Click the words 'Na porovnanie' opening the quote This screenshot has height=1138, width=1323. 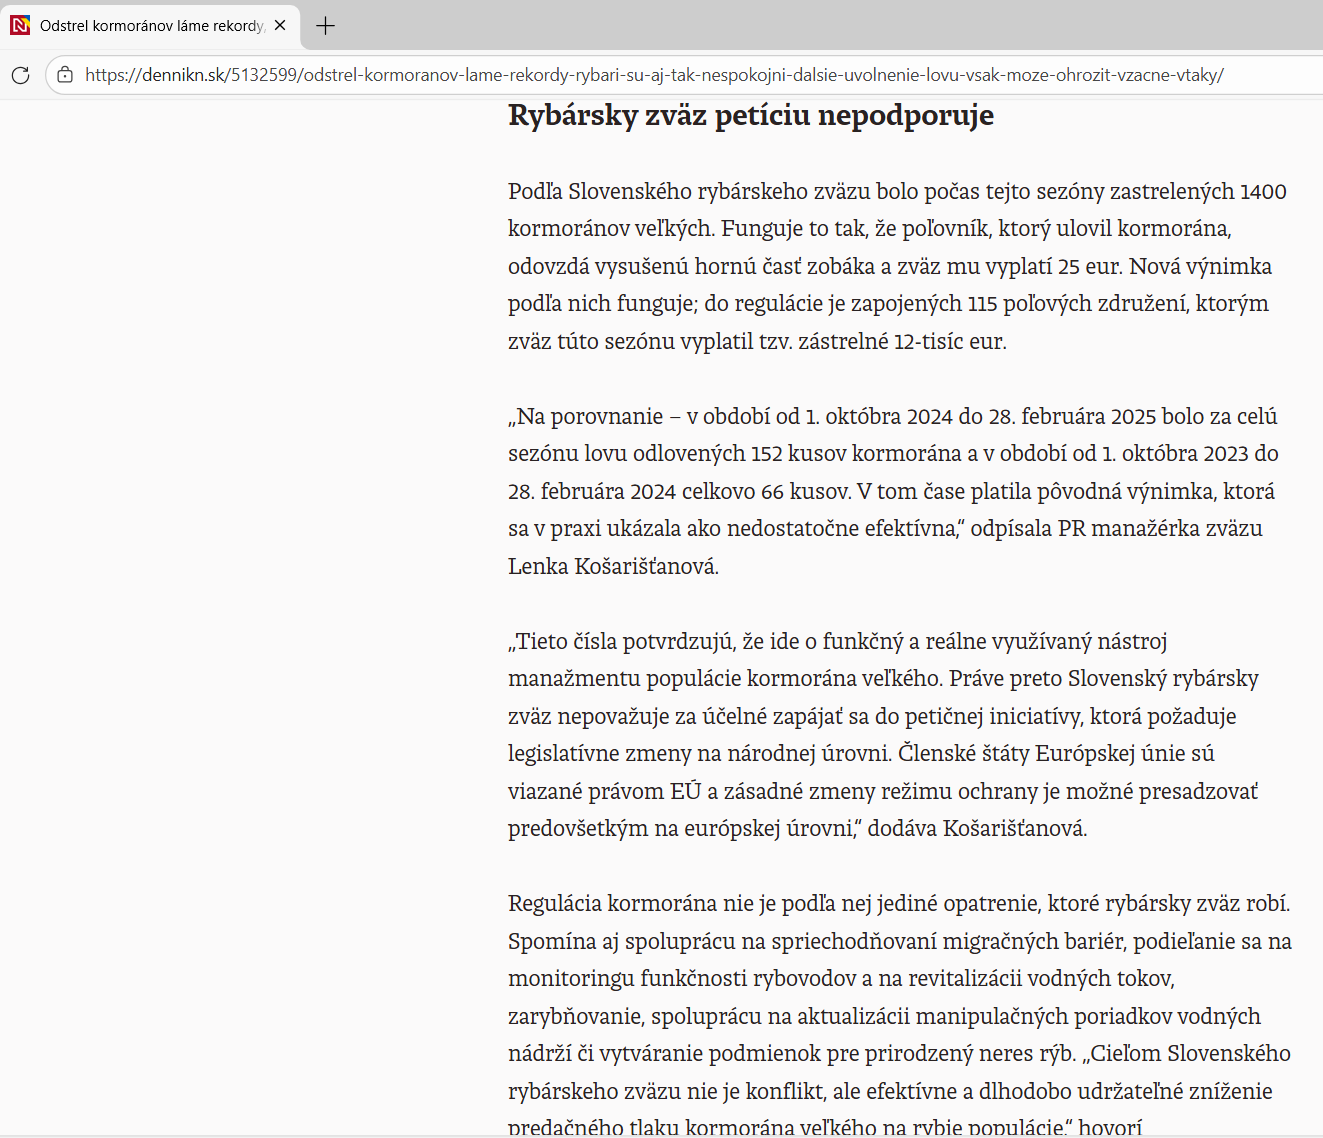pyautogui.click(x=589, y=417)
